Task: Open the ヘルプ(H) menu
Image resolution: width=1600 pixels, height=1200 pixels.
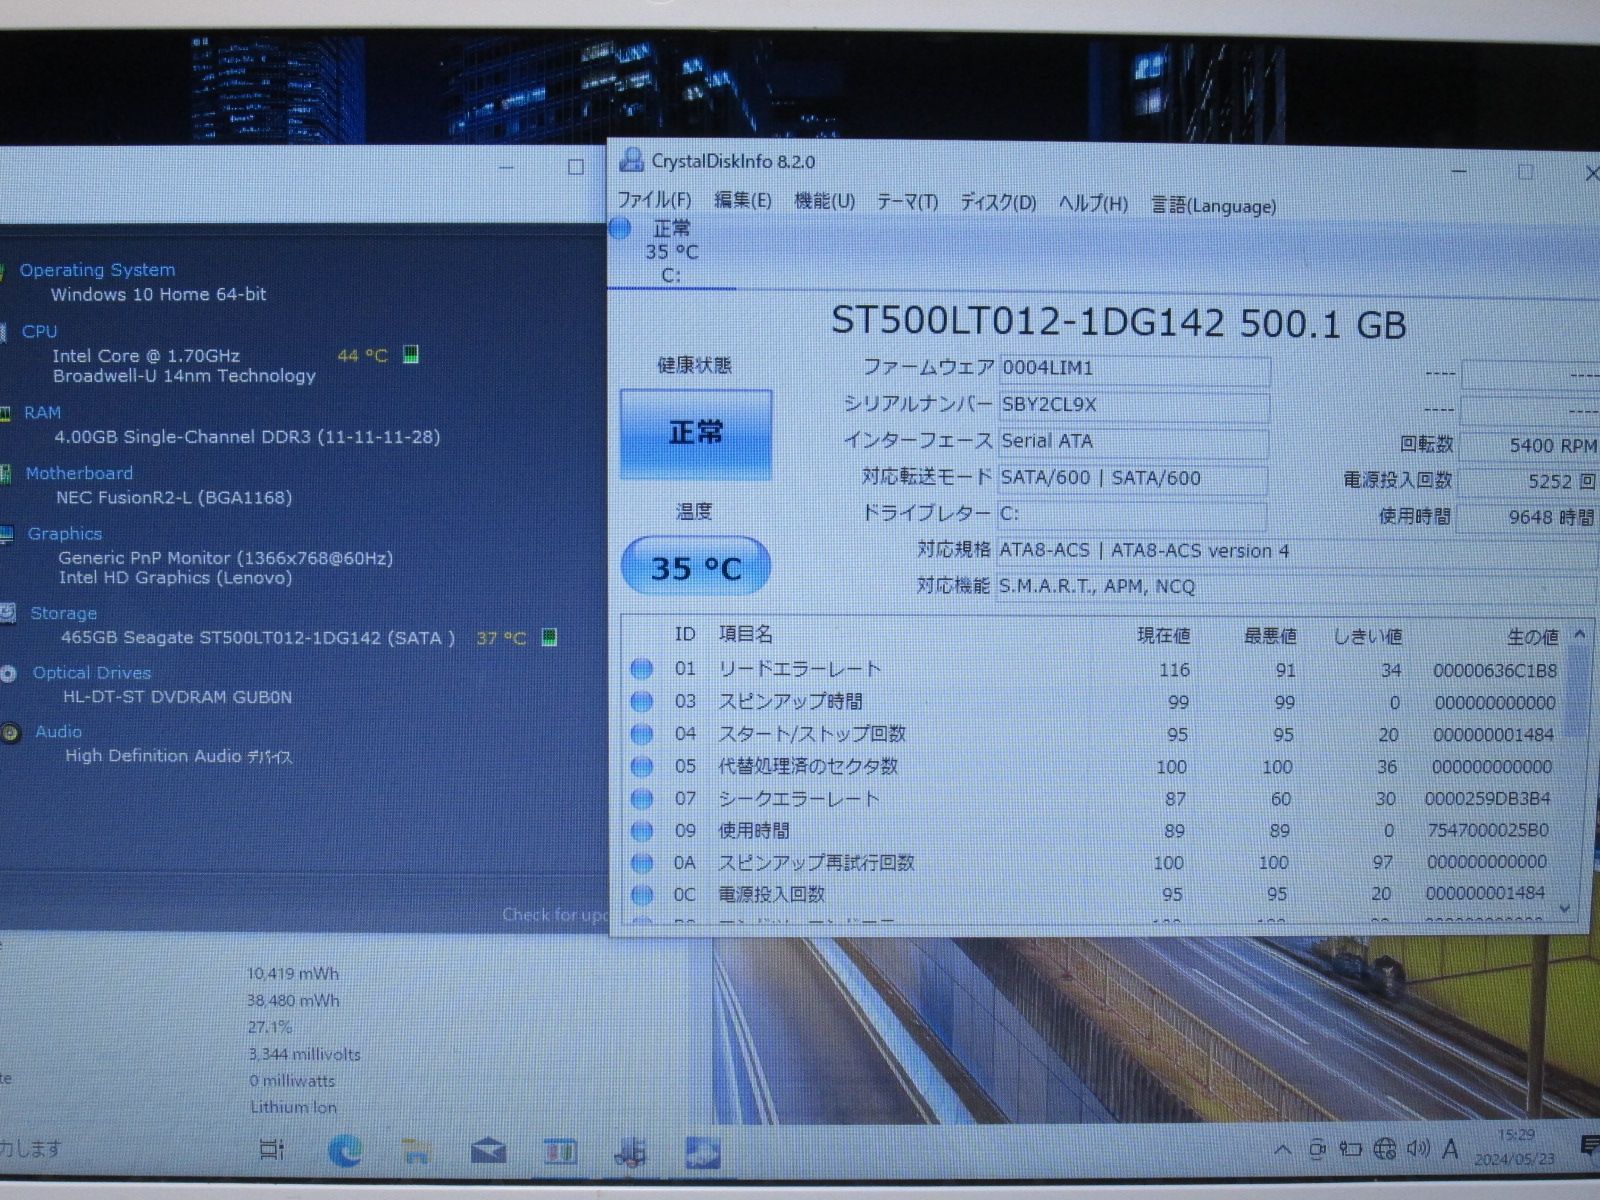Action: (x=1093, y=204)
